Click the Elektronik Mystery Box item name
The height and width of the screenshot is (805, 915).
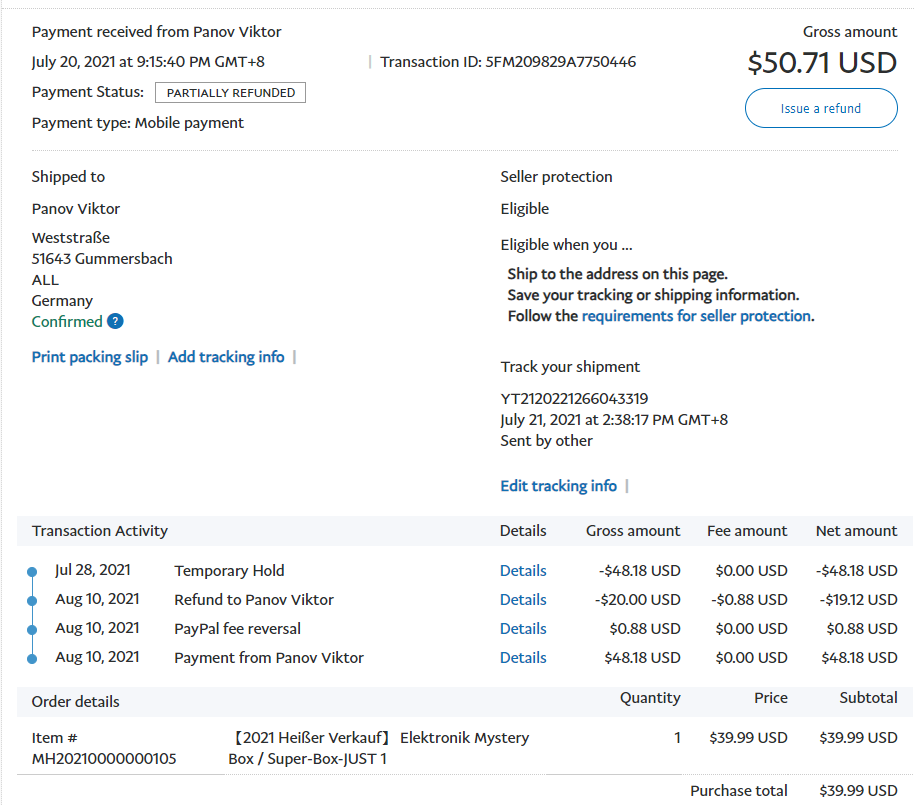[x=380, y=748]
